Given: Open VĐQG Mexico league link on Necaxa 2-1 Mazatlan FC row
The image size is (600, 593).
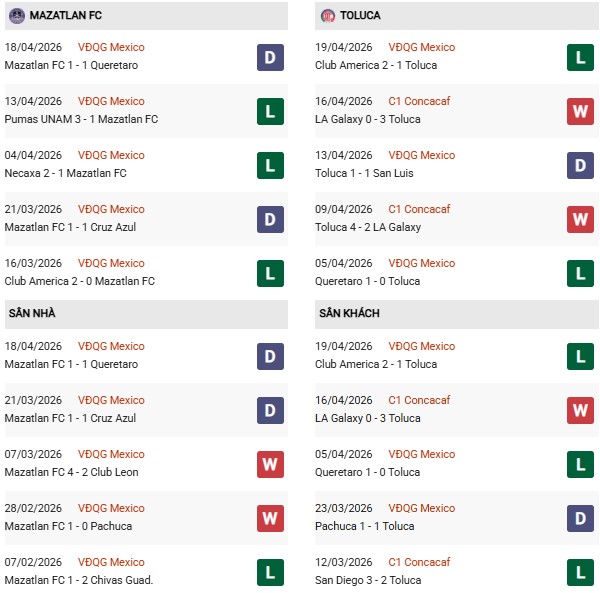Looking at the screenshot, I should (111, 155).
